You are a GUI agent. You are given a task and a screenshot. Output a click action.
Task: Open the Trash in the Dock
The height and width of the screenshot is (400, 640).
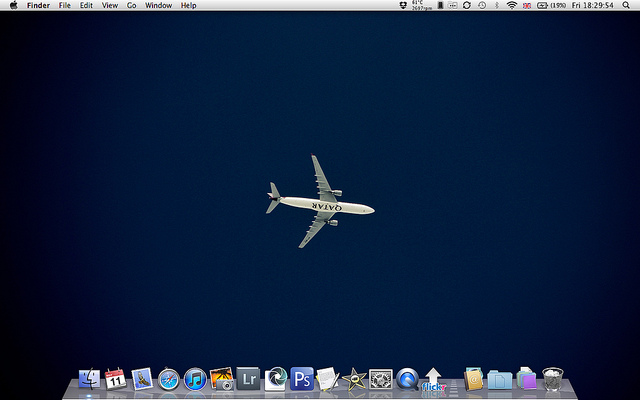pos(553,379)
